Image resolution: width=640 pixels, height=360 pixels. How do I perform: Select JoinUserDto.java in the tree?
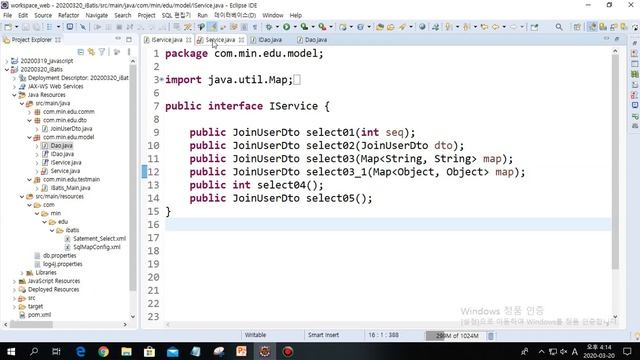71,129
